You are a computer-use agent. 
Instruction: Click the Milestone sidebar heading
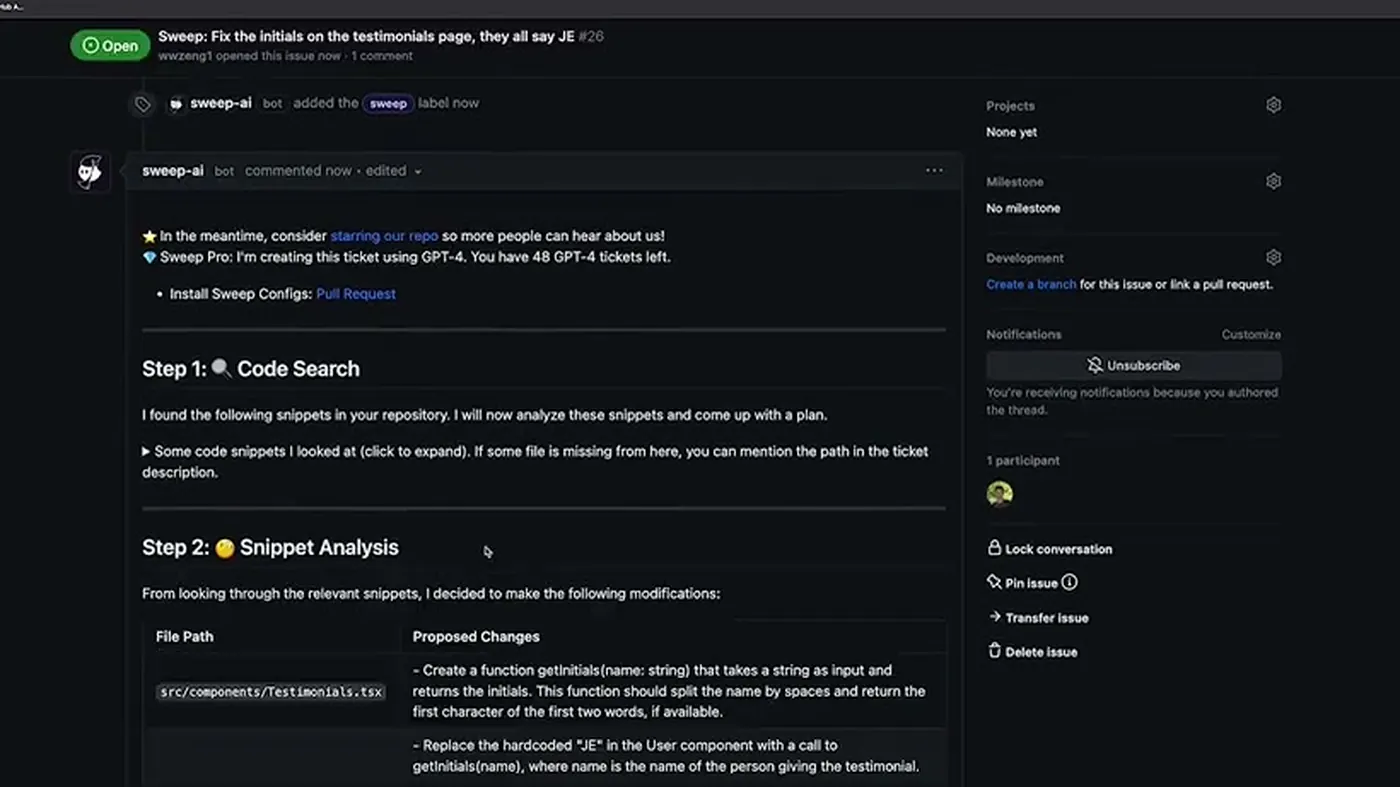(x=1014, y=182)
